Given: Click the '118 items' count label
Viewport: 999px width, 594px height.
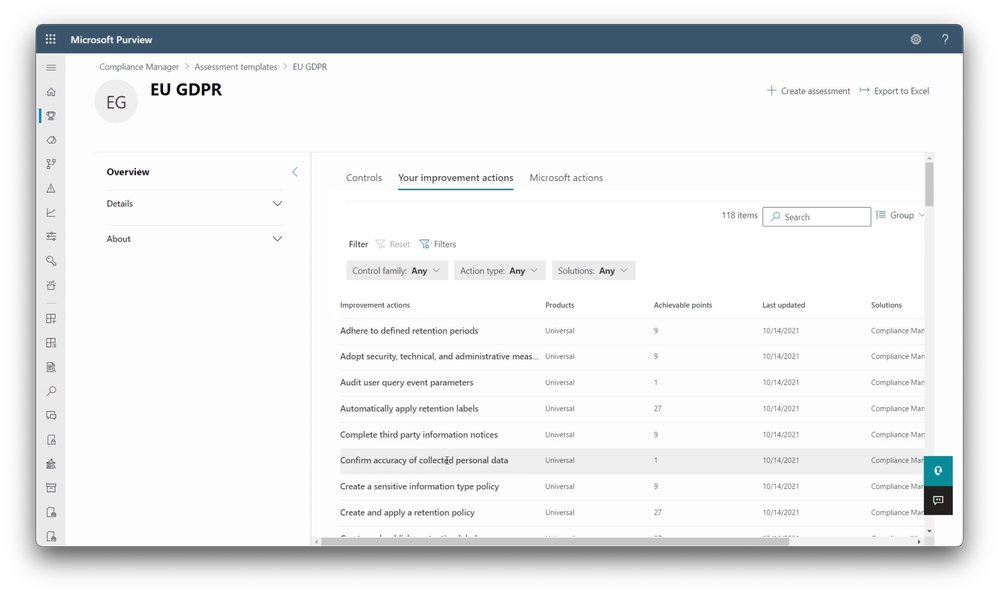Looking at the screenshot, I should pyautogui.click(x=739, y=215).
